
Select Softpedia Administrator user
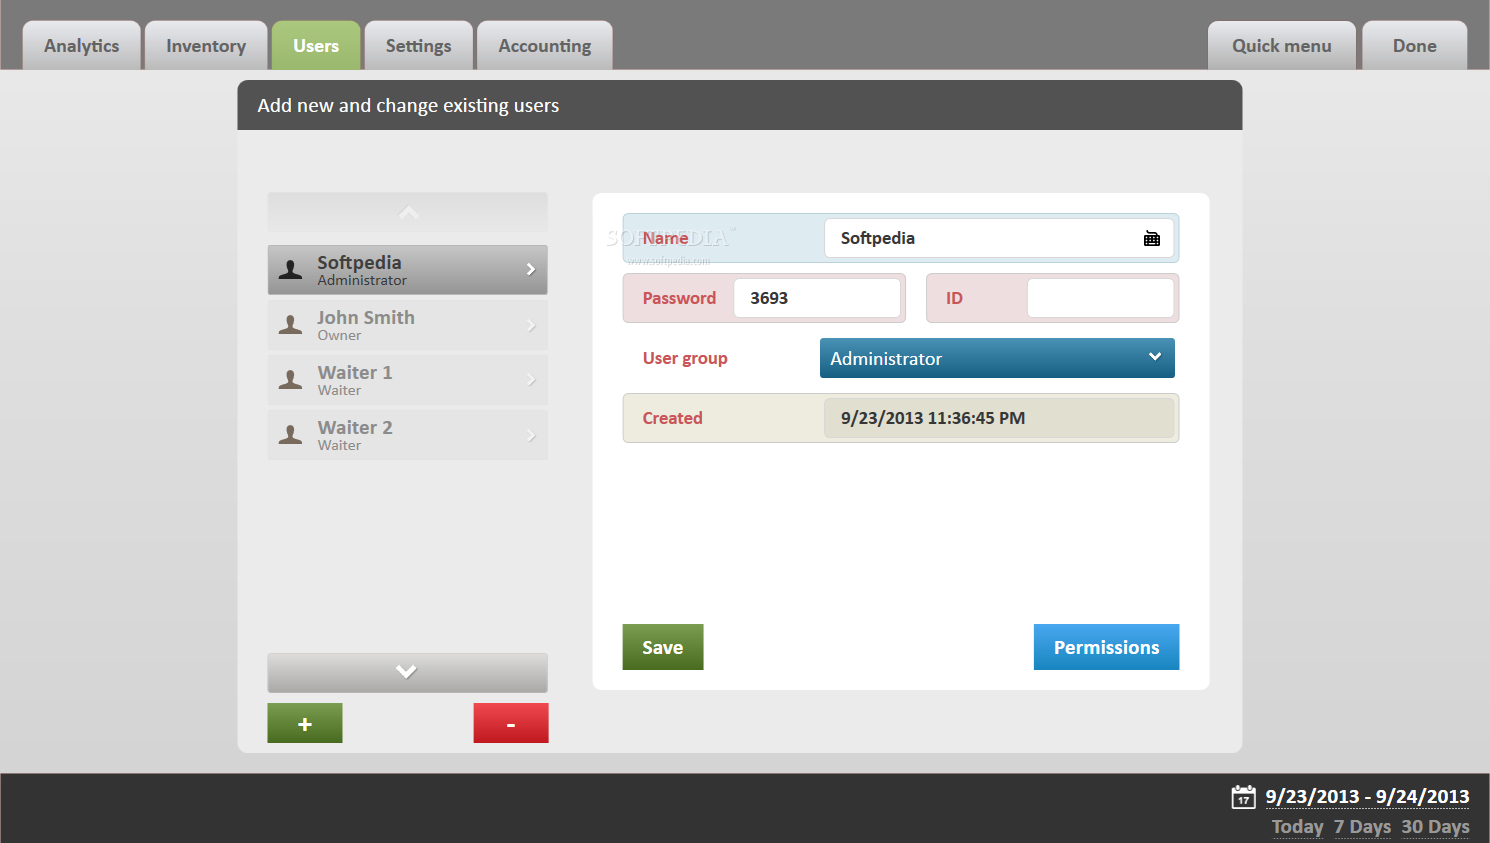408,270
